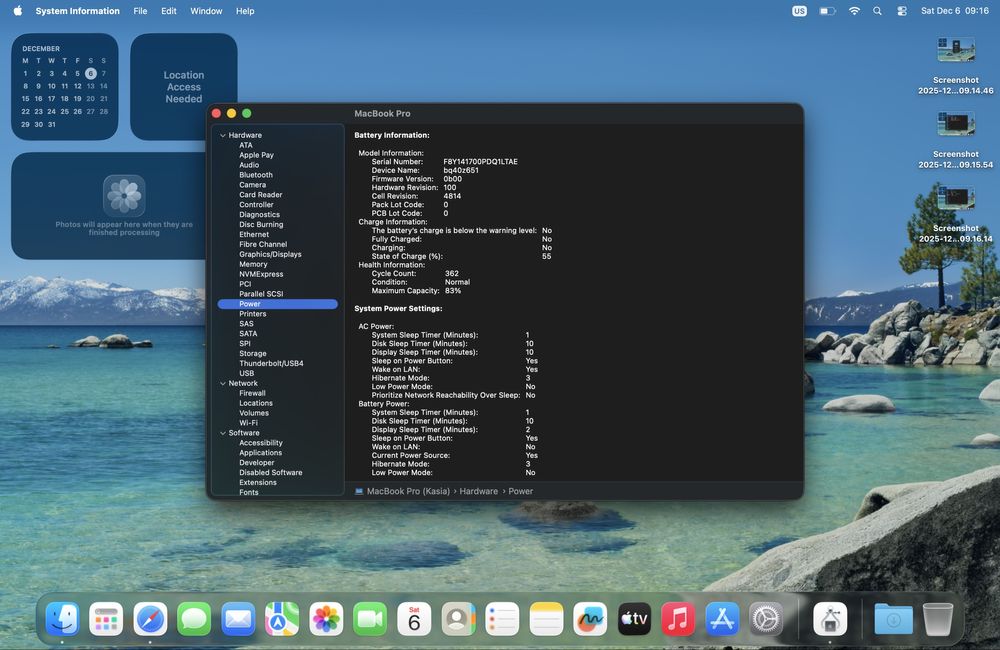Select Bluetooth in the sidebar
The width and height of the screenshot is (1000, 650).
tap(256, 175)
